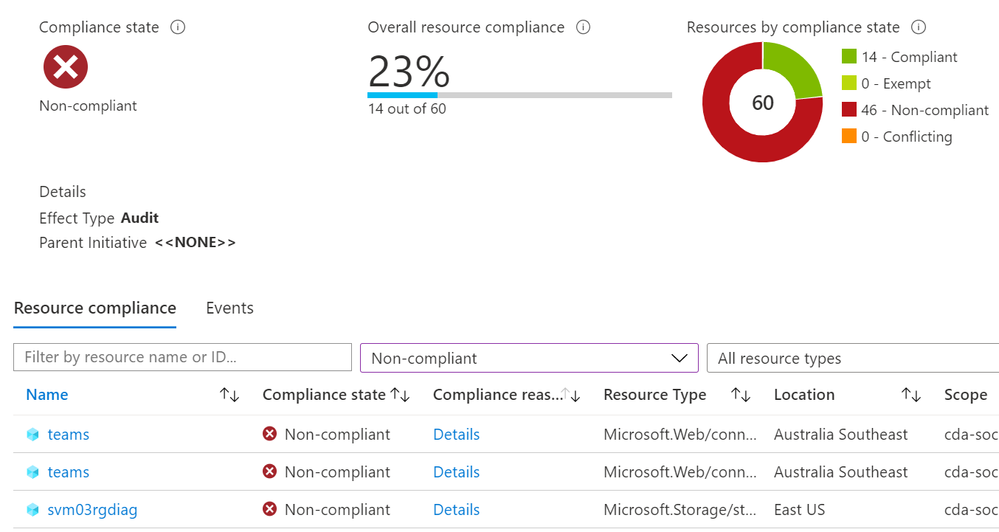Viewport: 999px width, 532px height.
Task: Select the Resource compliance tab
Action: (x=95, y=308)
